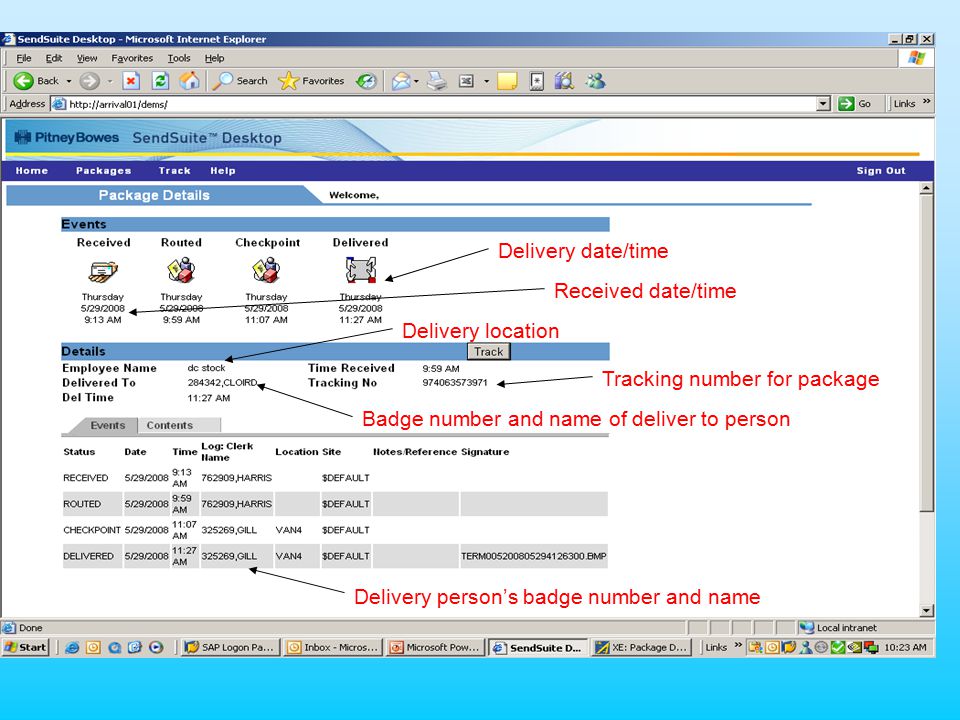Screen dimensions: 960x720
Task: Open the Back button history dropdown
Action: coord(69,81)
